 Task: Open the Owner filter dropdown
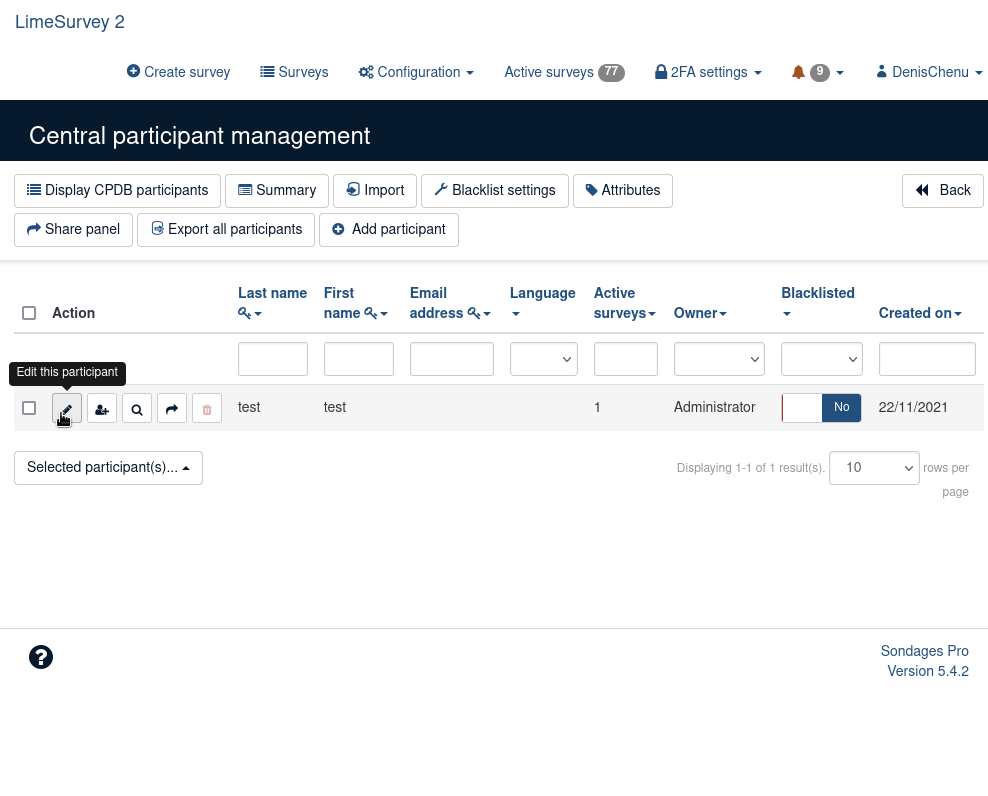pyautogui.click(x=719, y=359)
